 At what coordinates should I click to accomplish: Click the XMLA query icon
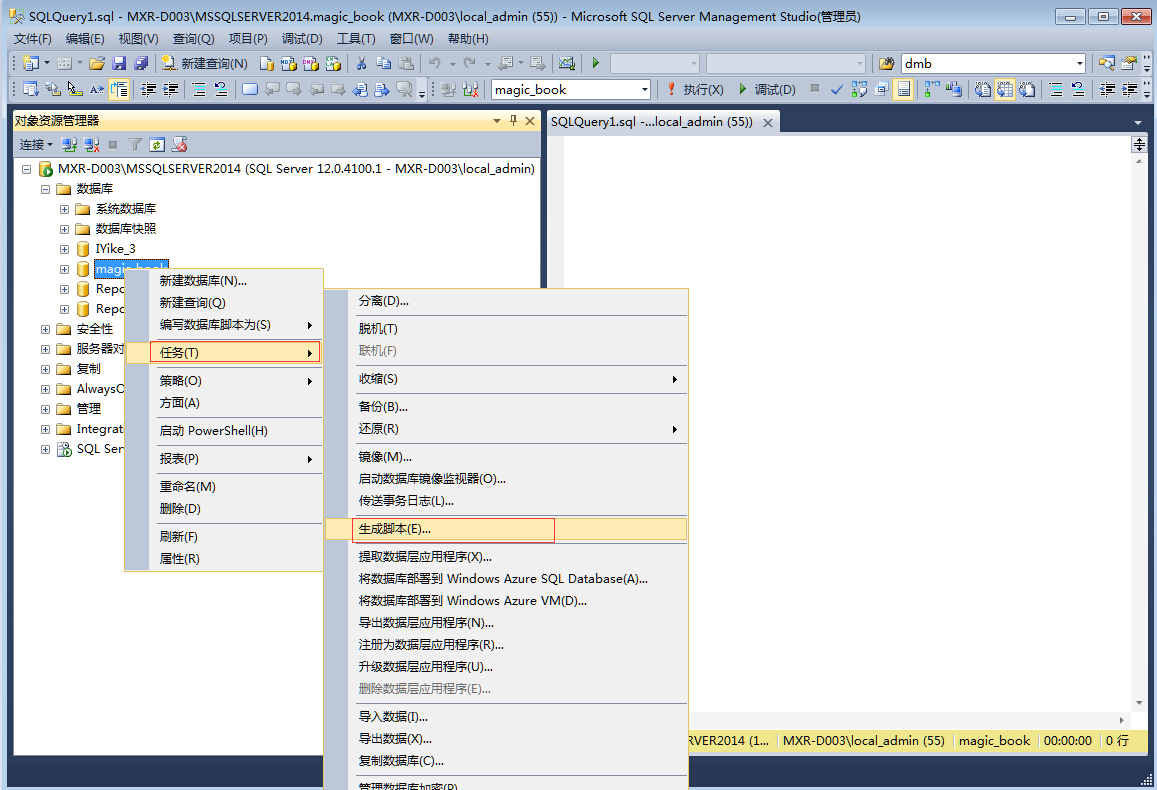[334, 63]
